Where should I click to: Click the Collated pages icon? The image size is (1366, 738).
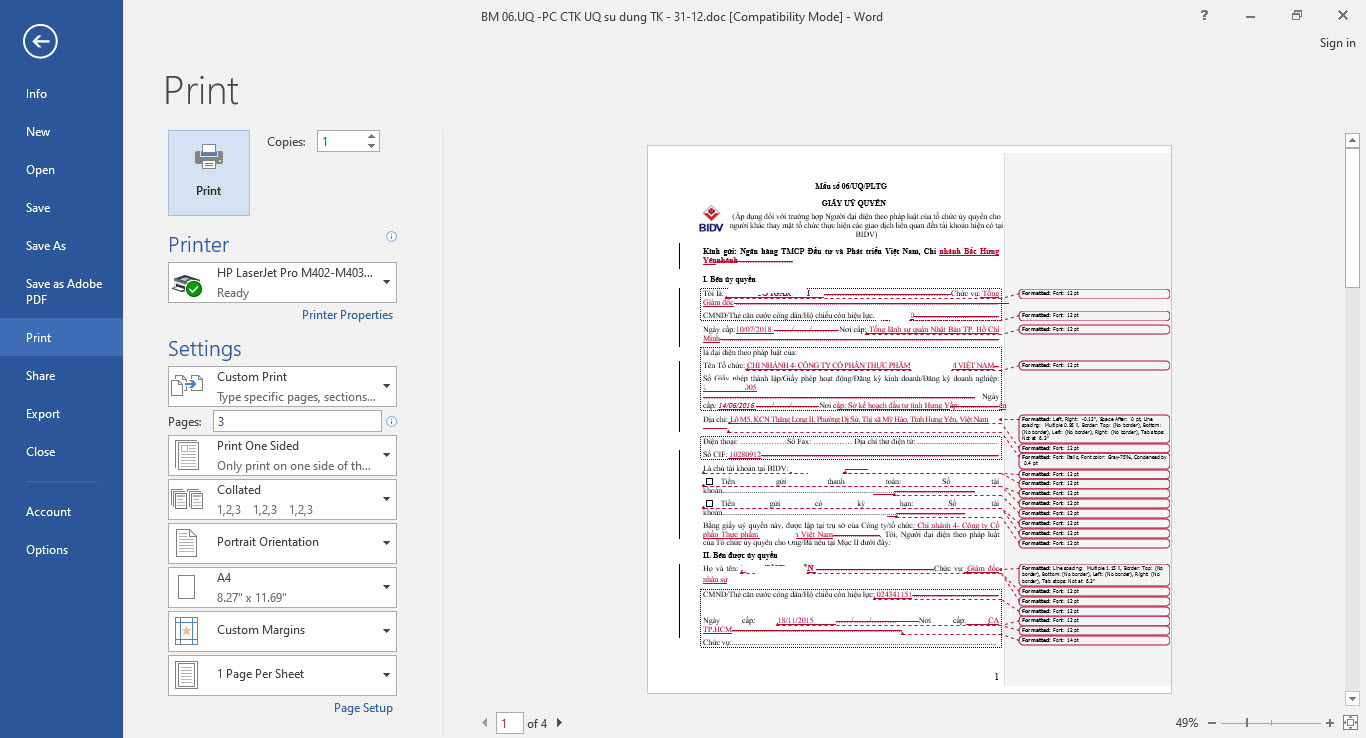(187, 499)
